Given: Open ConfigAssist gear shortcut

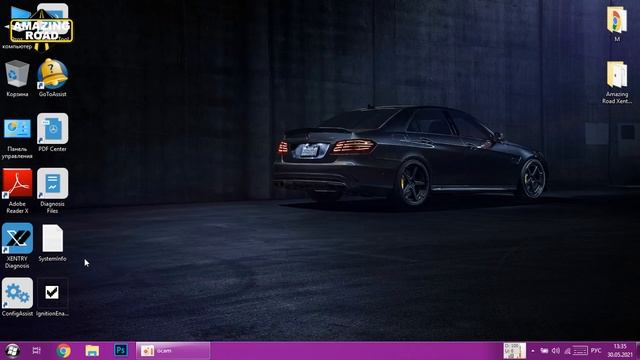Looking at the screenshot, I should click(17, 297).
